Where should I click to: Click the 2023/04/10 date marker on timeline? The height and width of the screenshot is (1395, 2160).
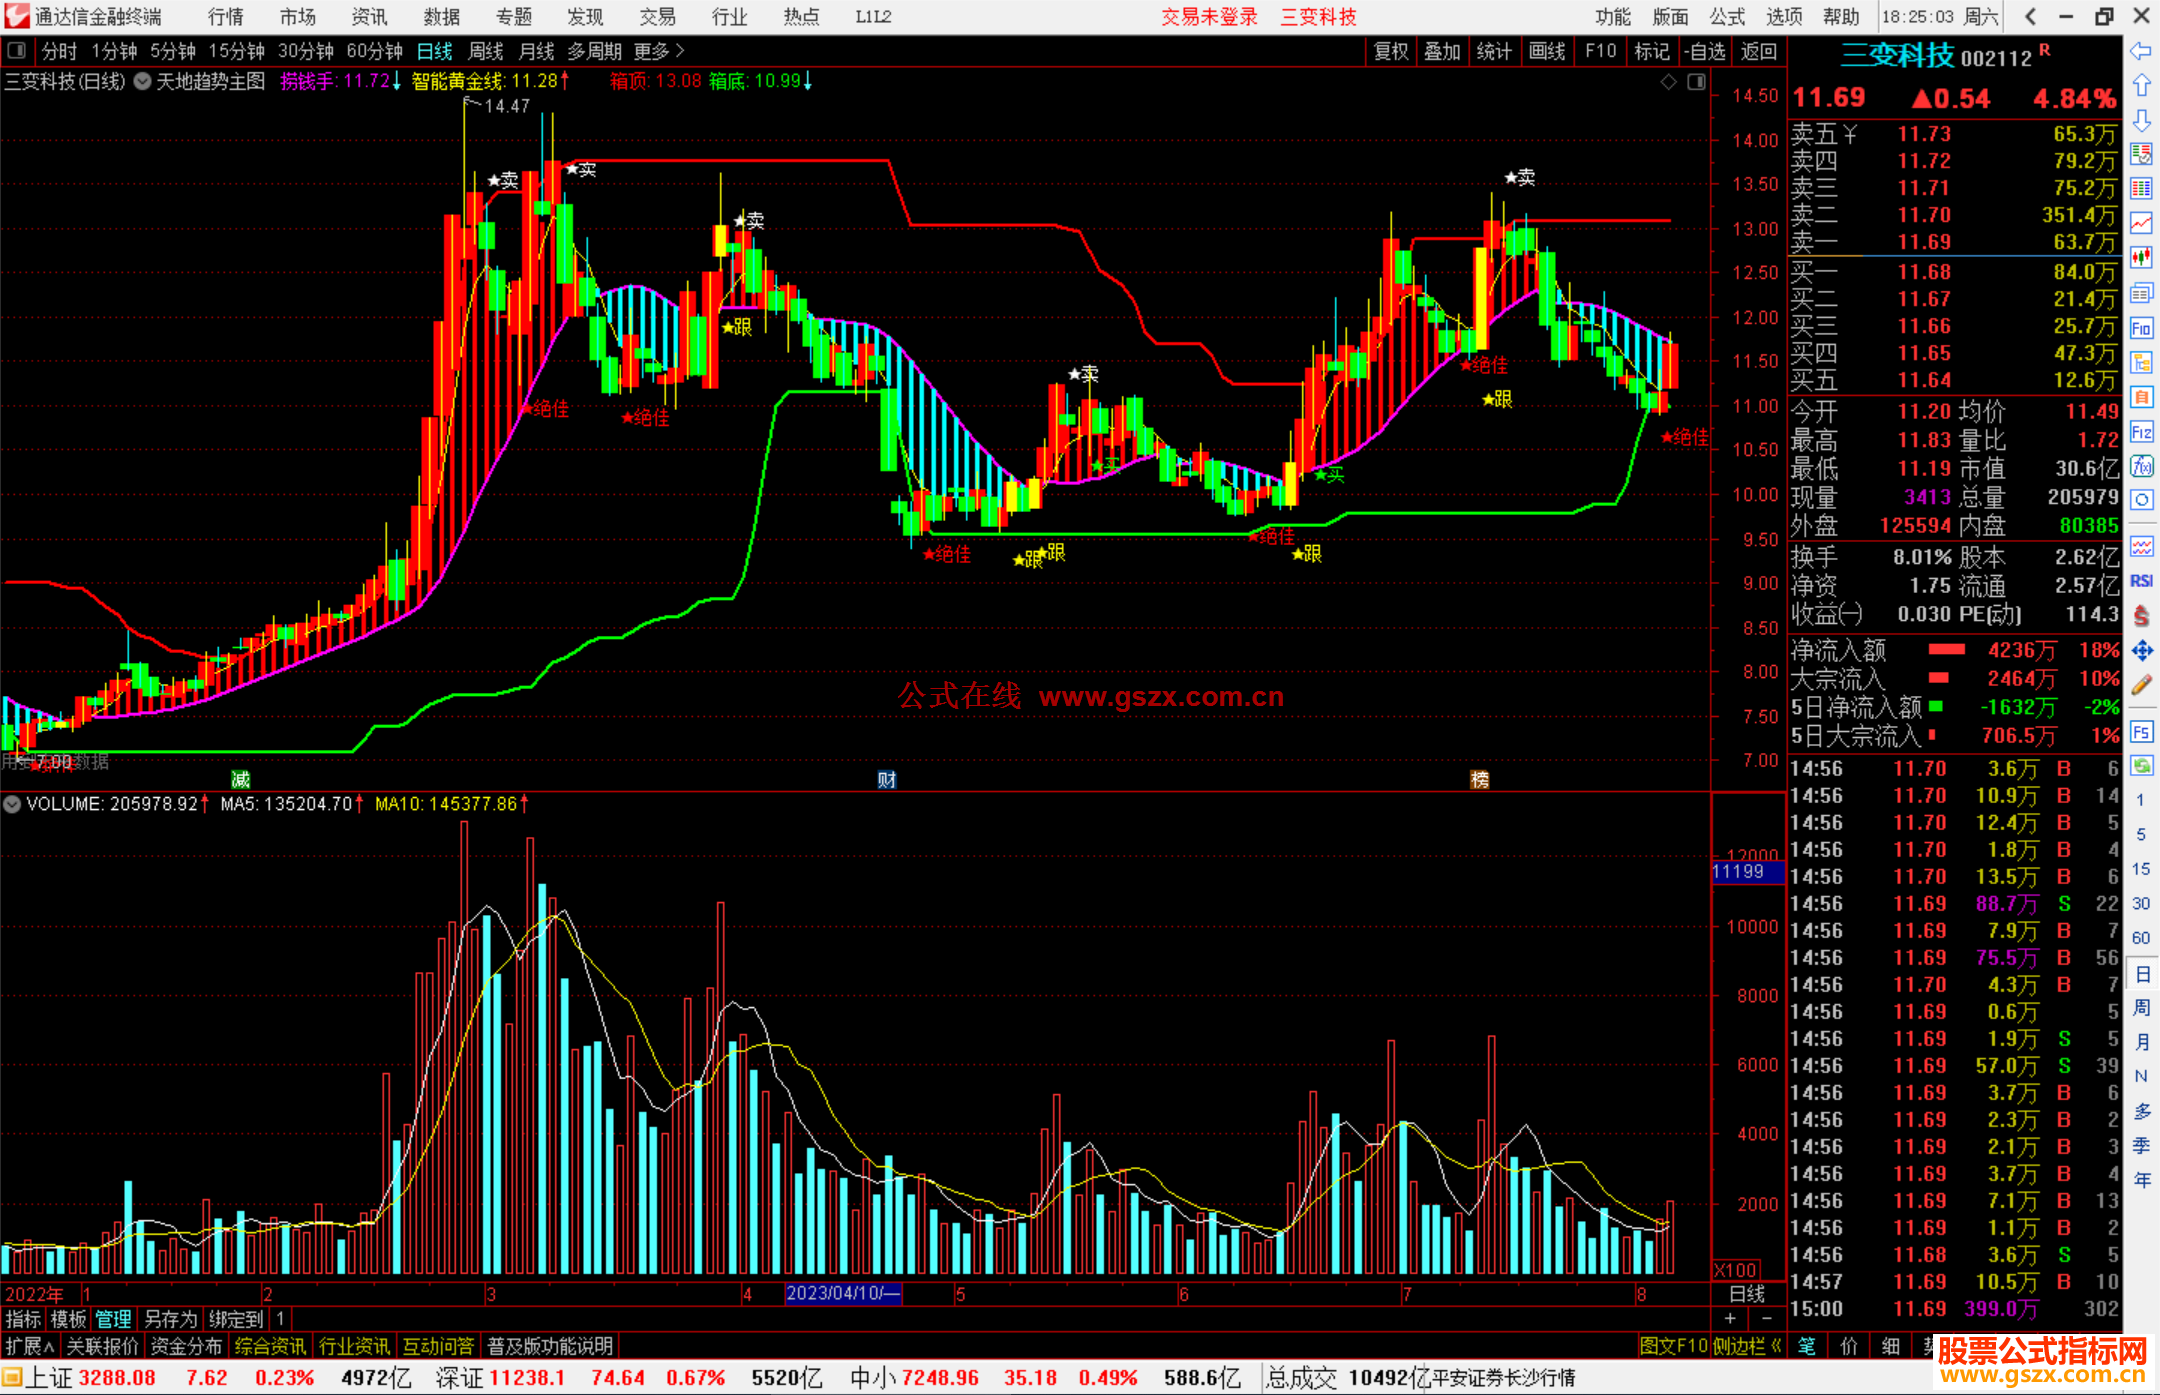point(843,1293)
